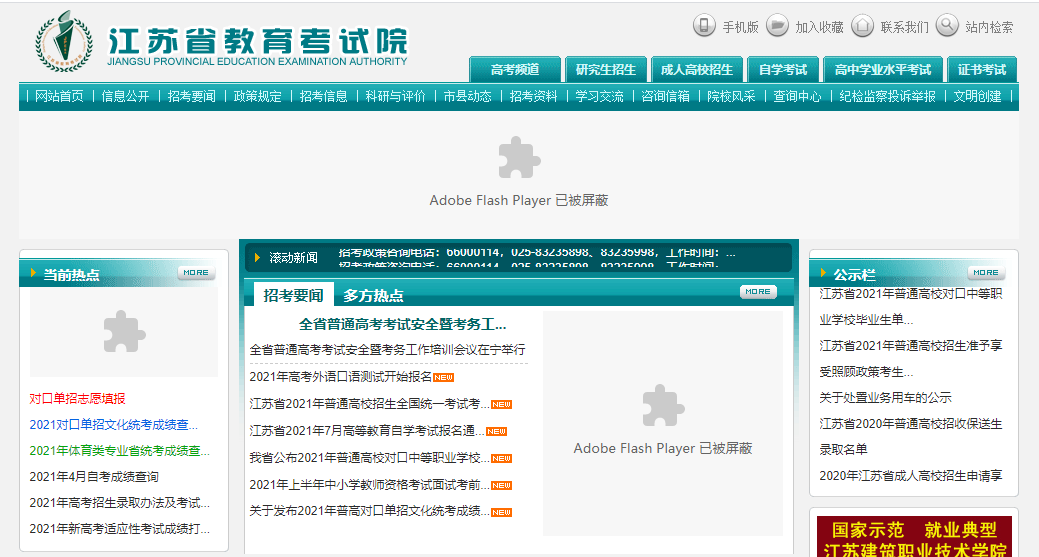Click the 江苏建筑职业技术学院 red banner

914,536
